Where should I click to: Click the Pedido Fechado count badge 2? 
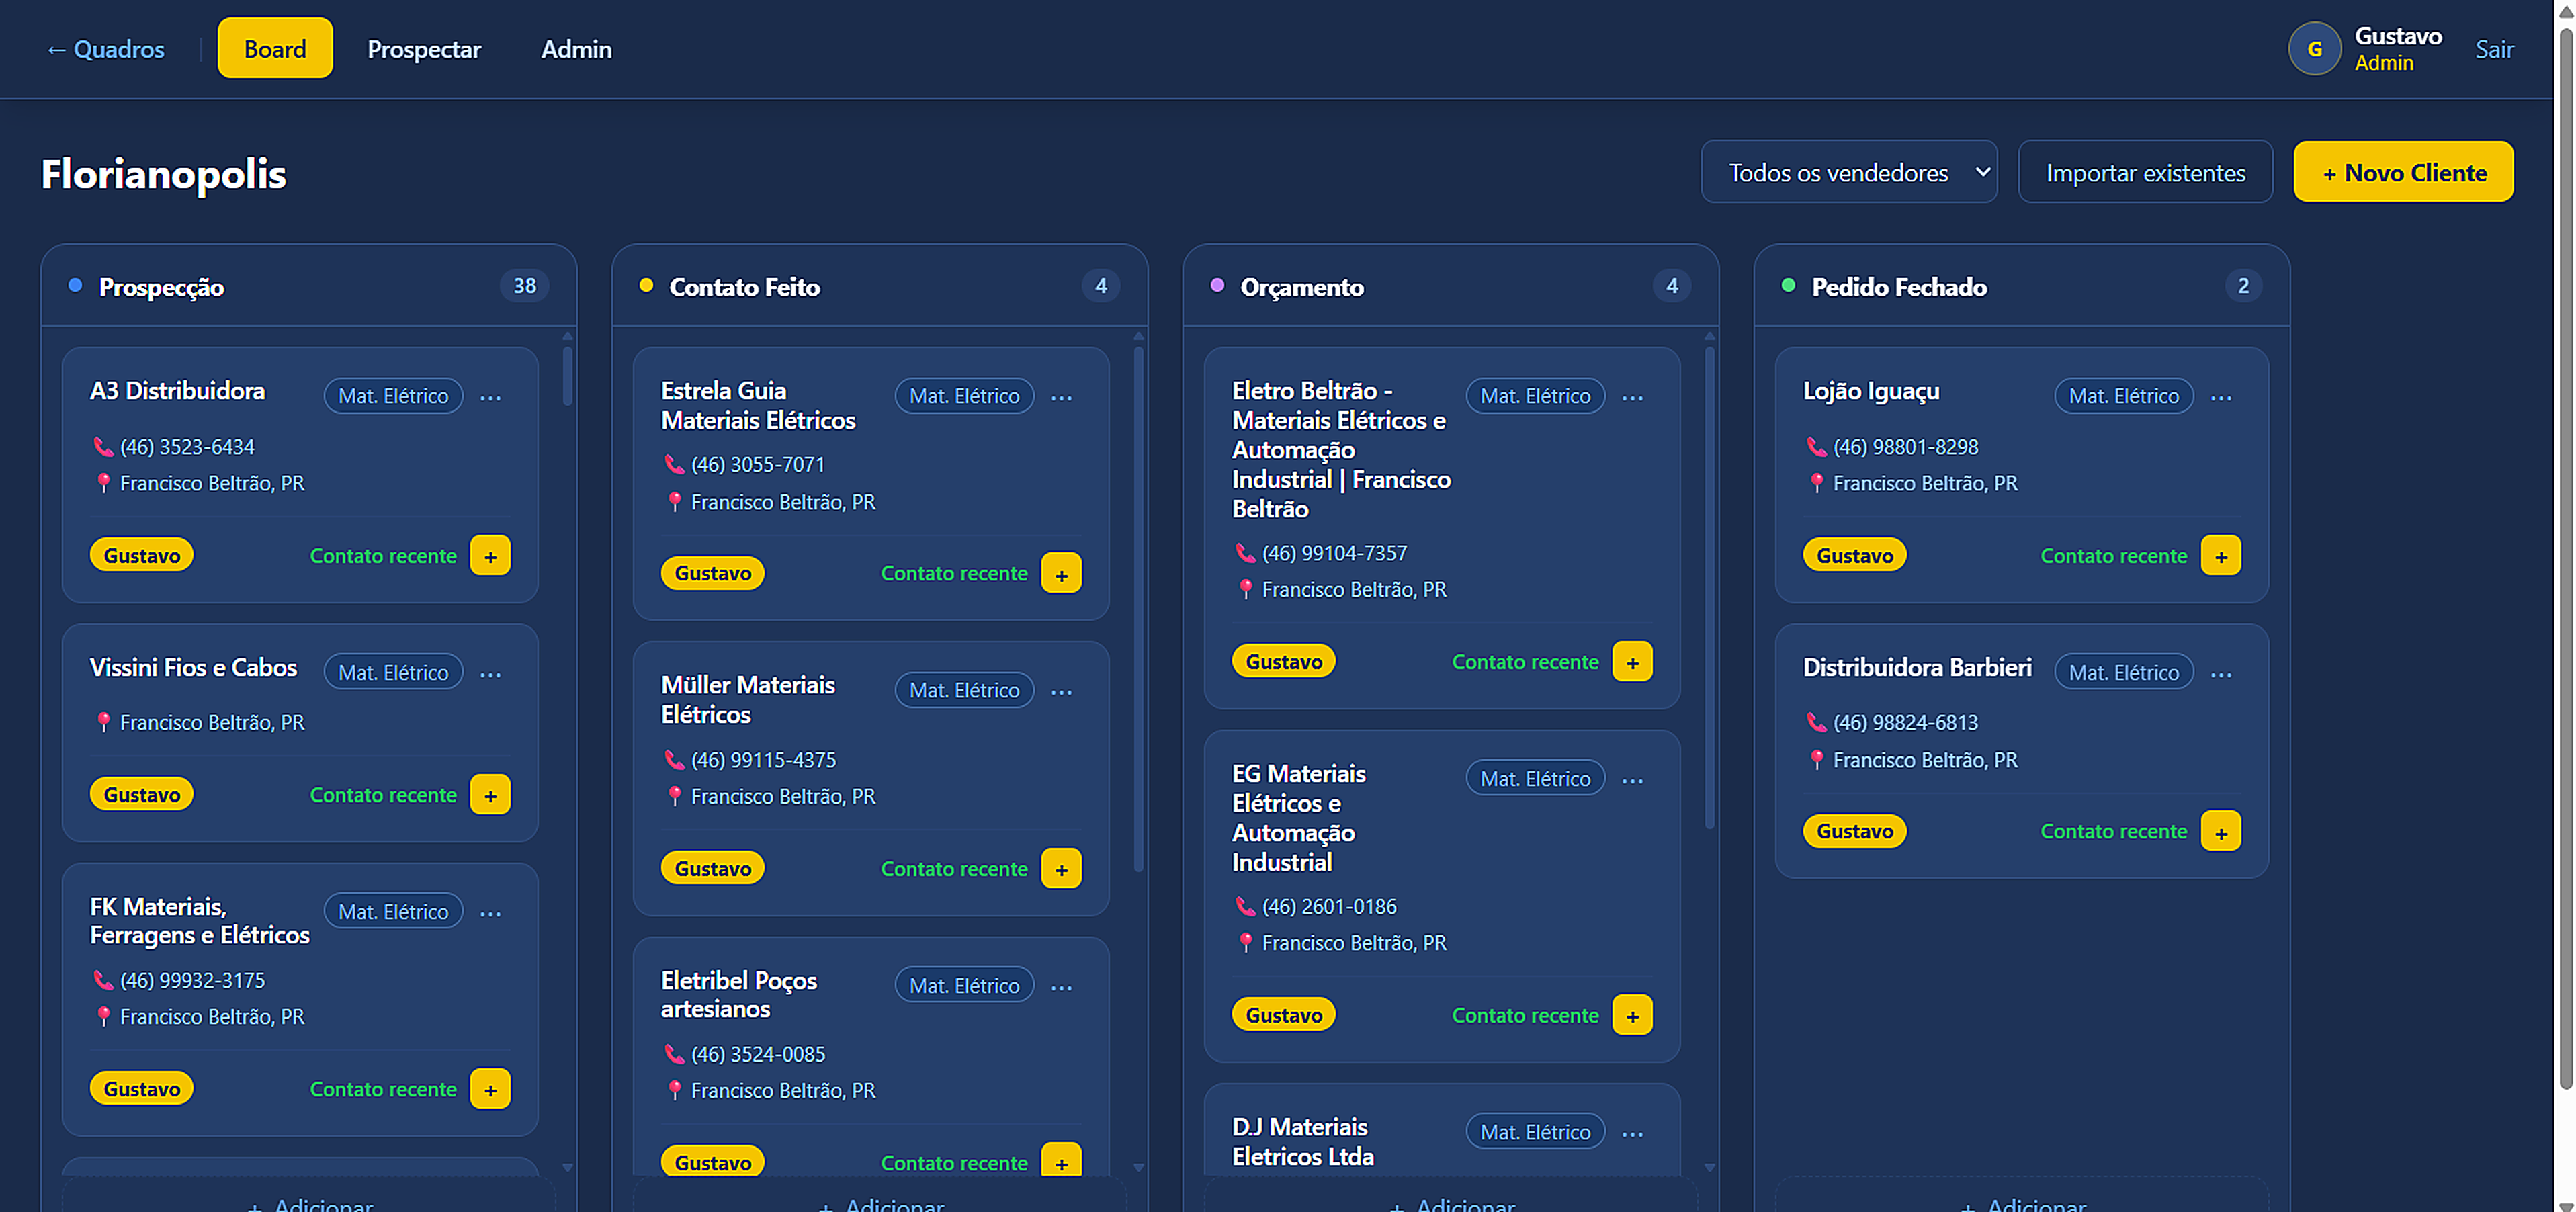(x=2243, y=286)
